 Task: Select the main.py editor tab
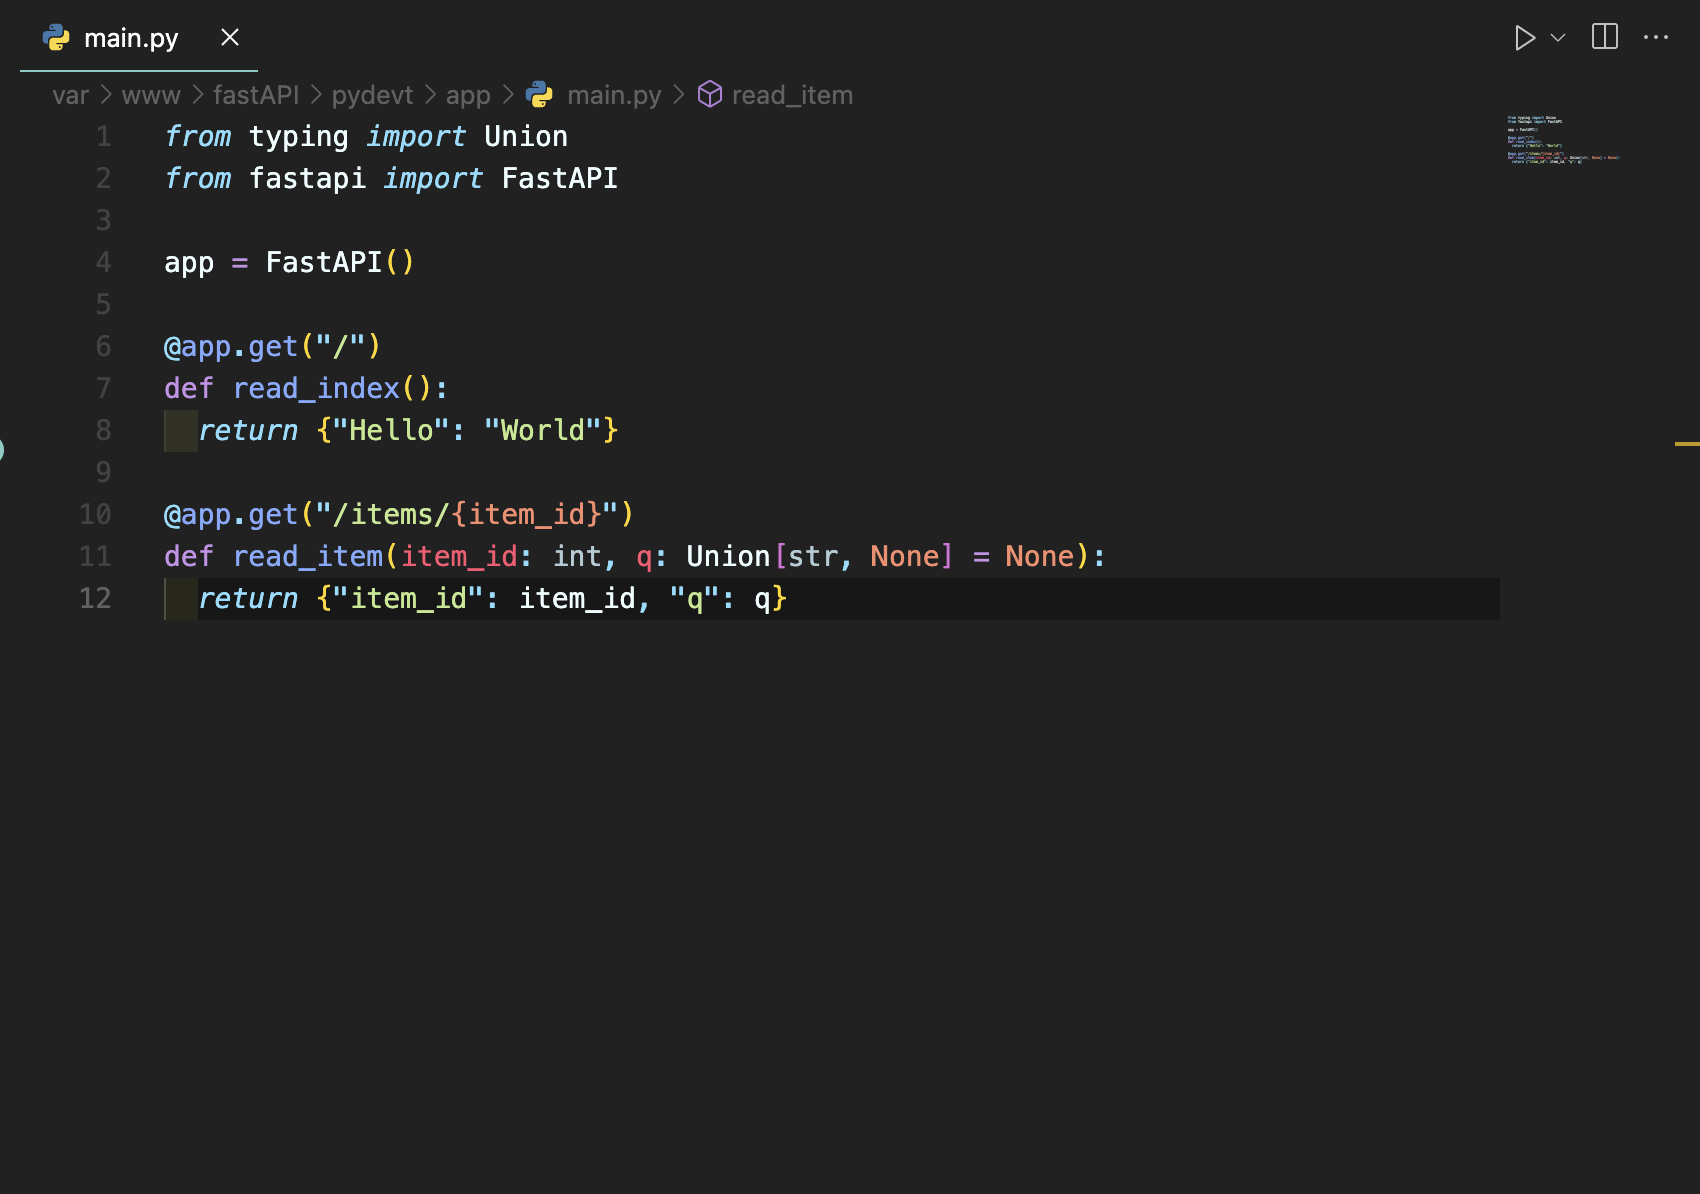pos(139,37)
